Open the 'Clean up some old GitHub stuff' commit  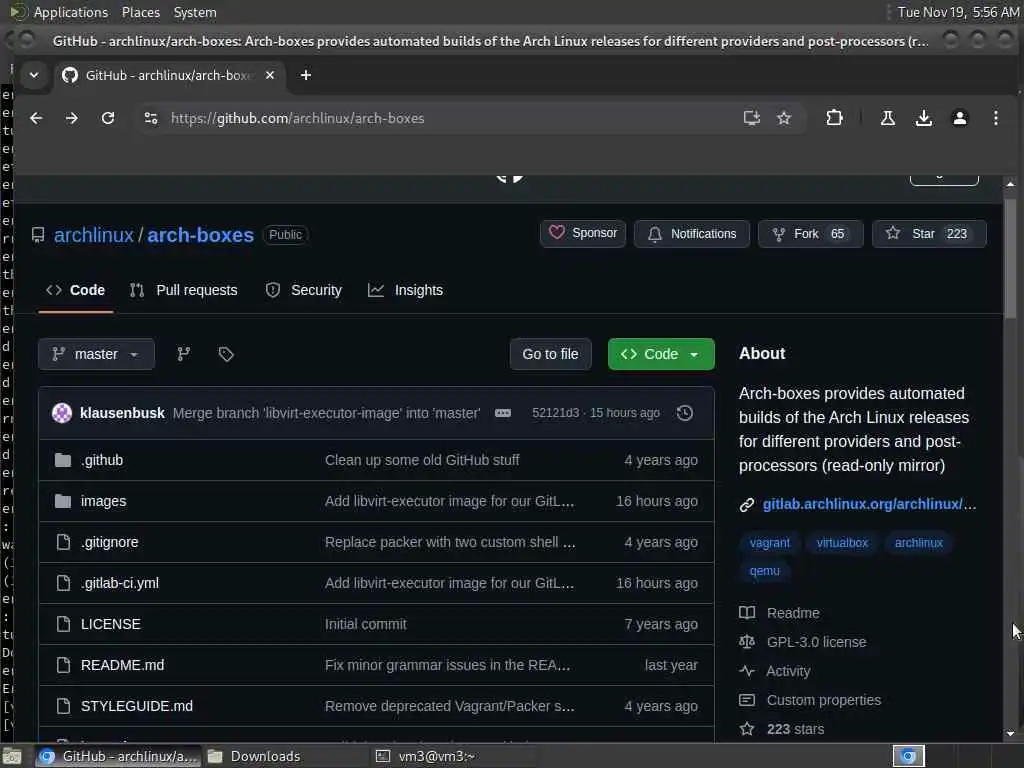coord(422,460)
